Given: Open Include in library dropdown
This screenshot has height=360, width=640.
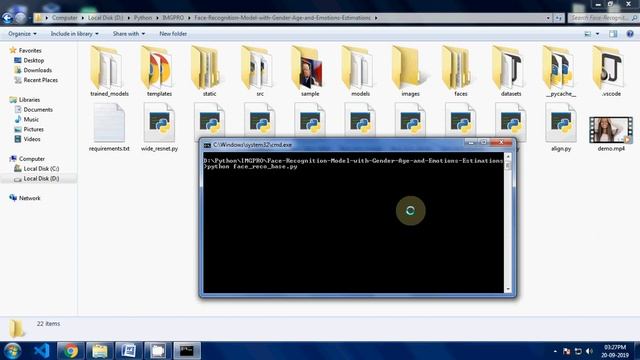Looking at the screenshot, I should (74, 33).
